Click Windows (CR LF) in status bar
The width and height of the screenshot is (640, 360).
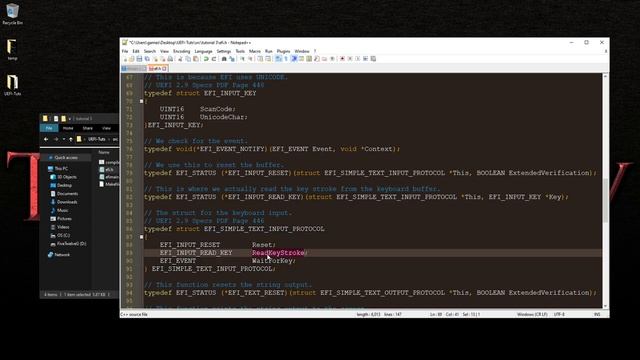point(532,314)
